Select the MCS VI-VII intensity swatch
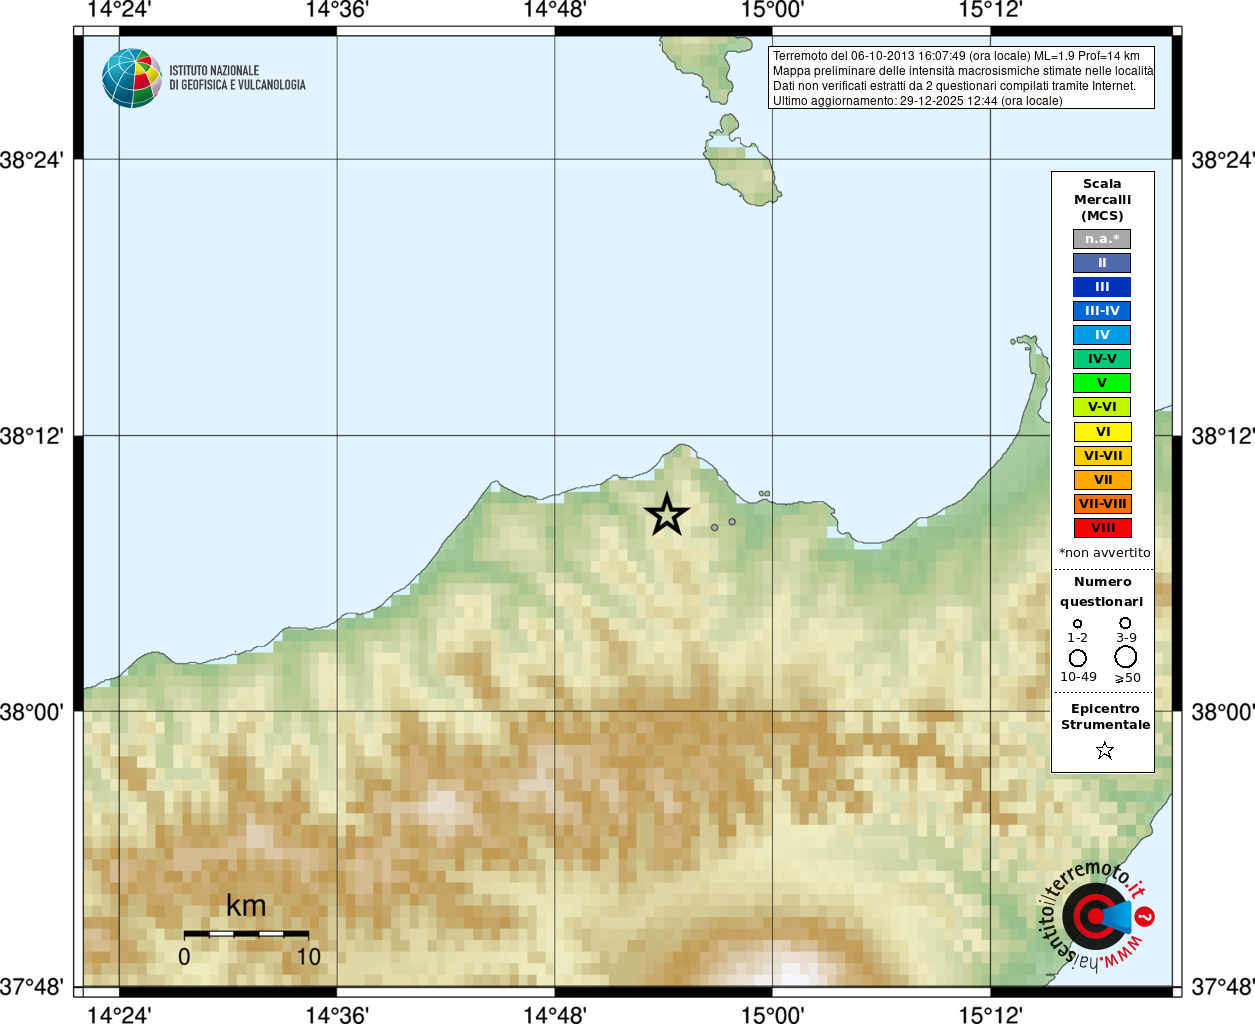Screen dimensions: 1255x1024 (1102, 456)
